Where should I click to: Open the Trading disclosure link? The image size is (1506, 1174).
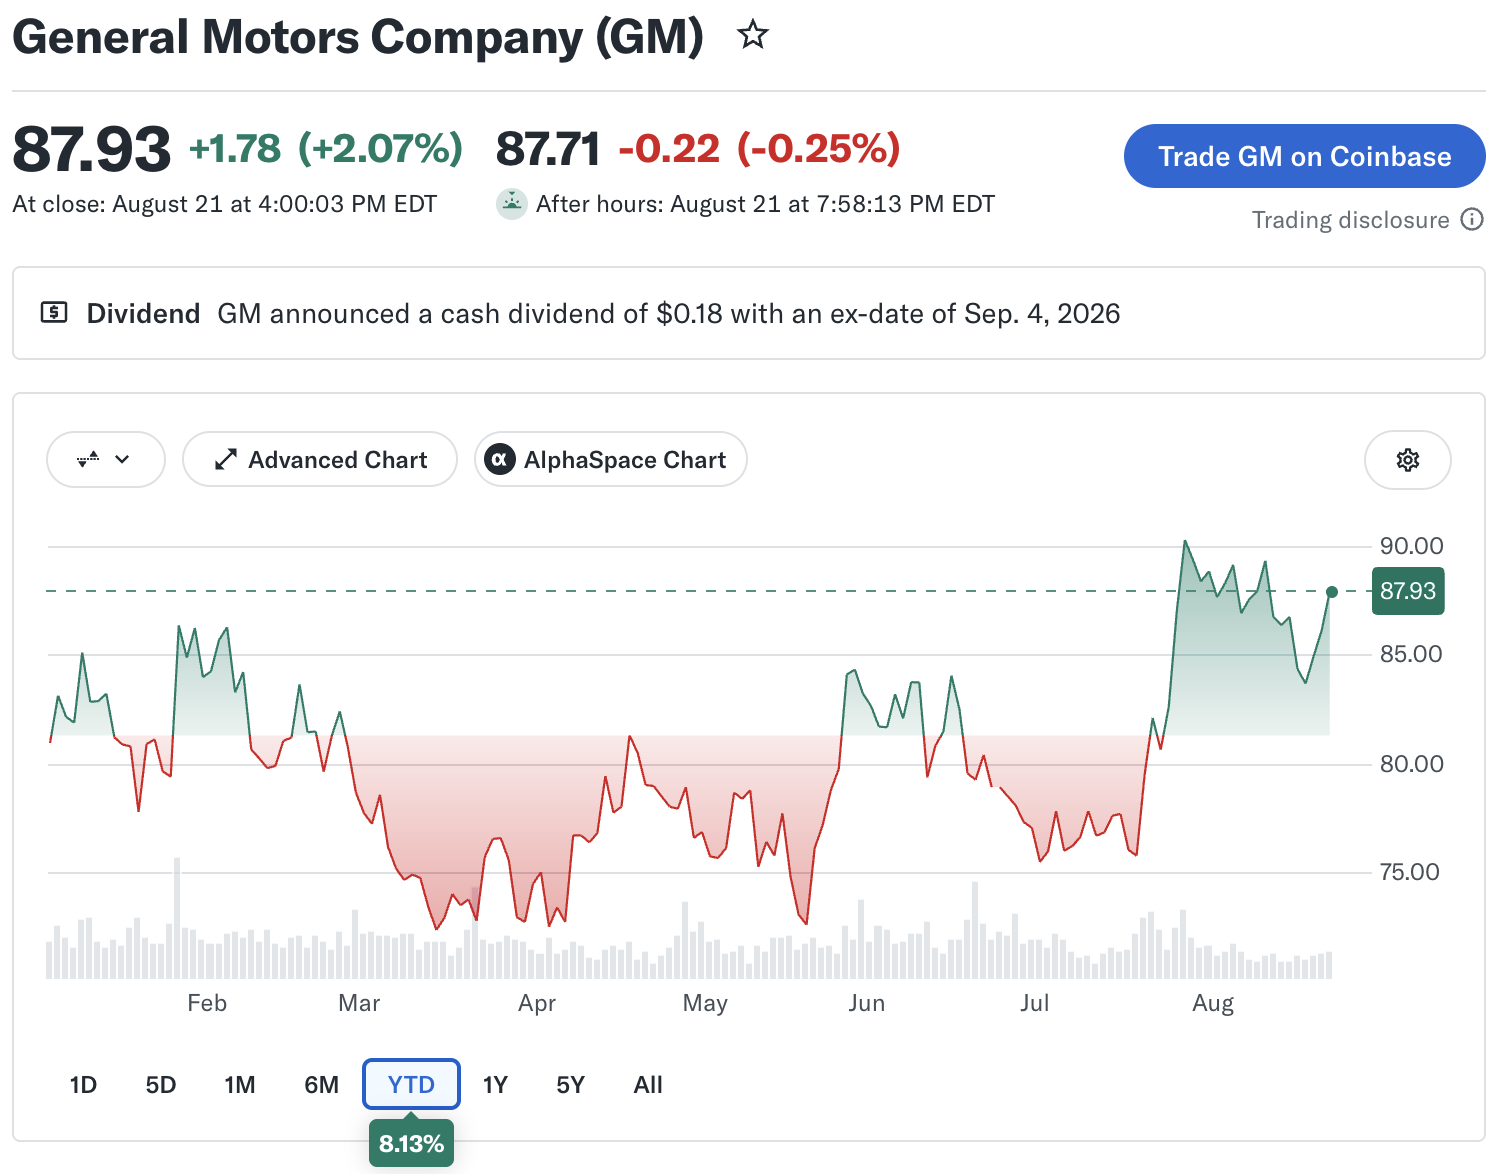point(1350,220)
